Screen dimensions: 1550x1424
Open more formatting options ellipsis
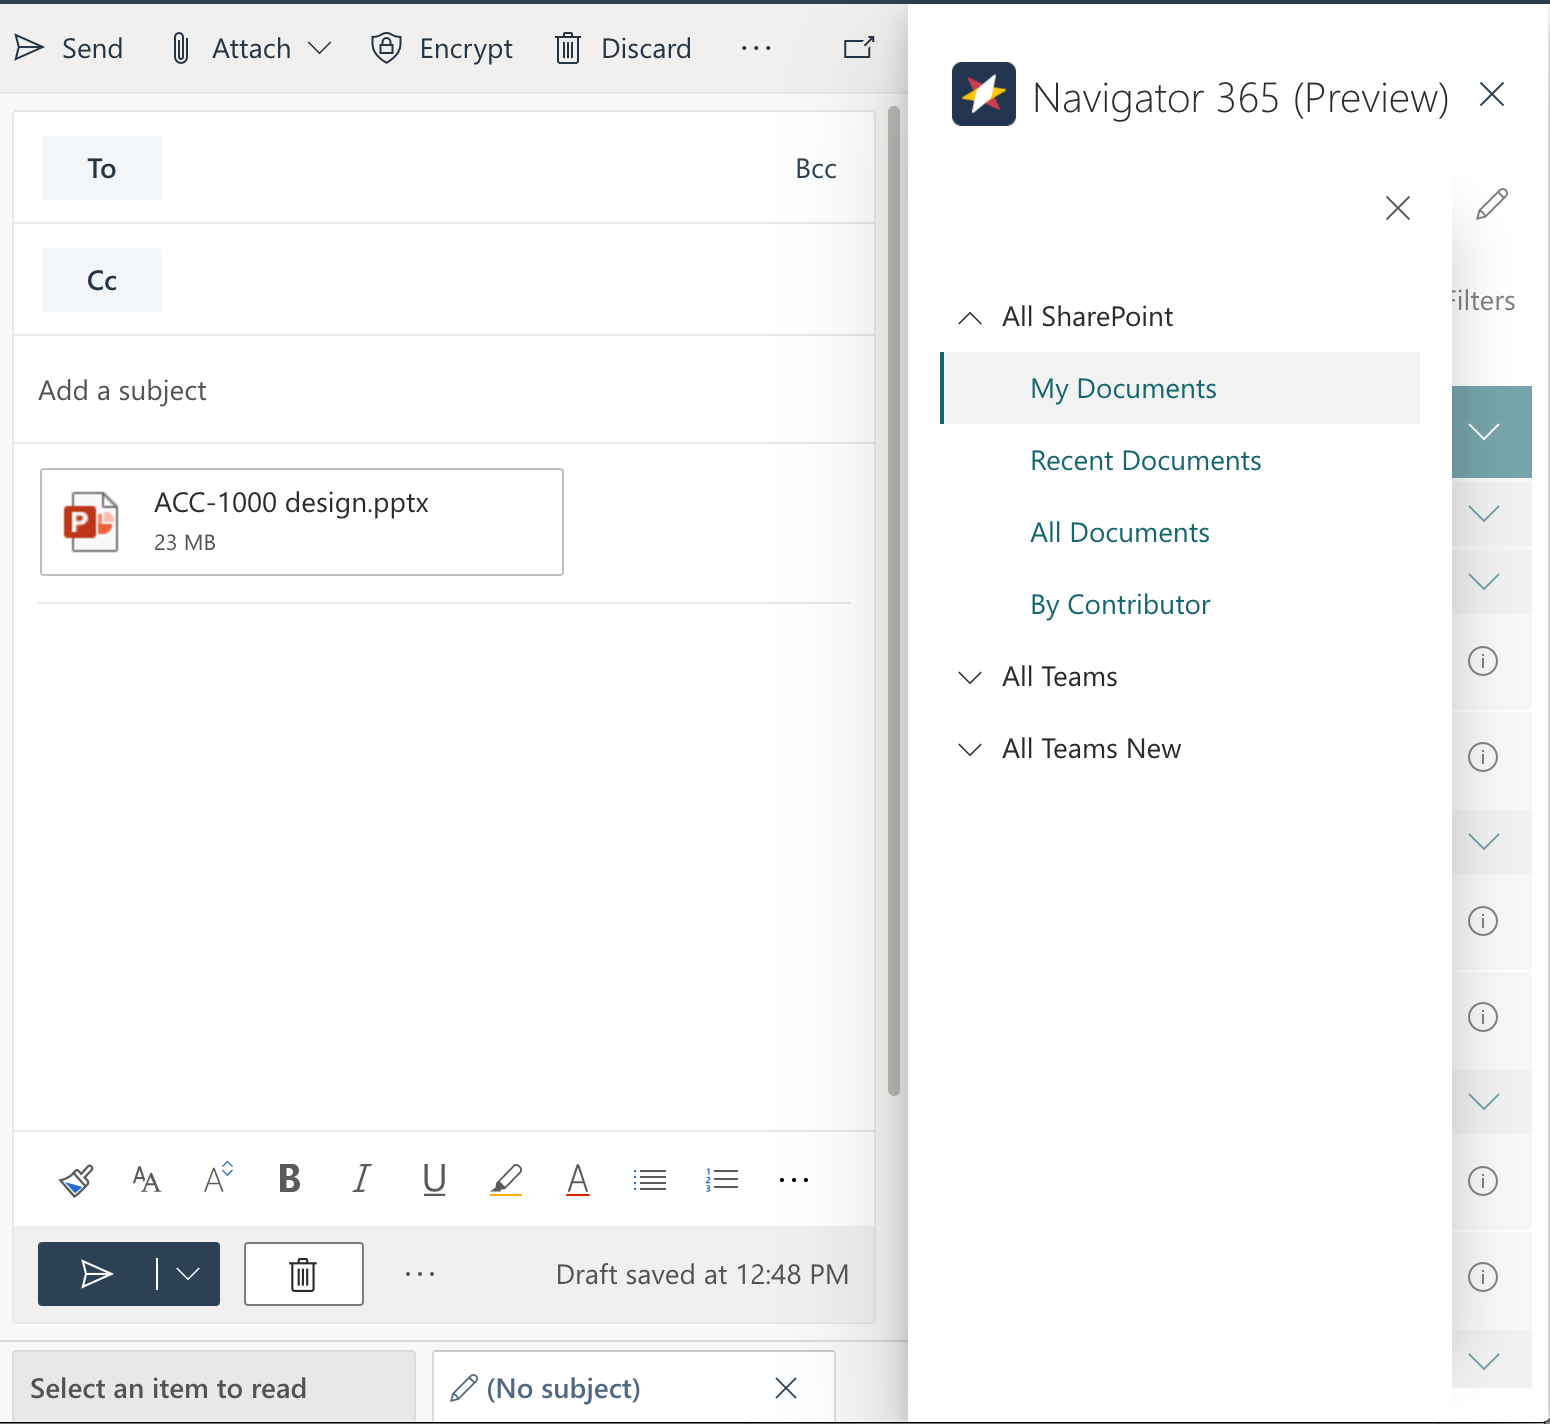point(794,1180)
